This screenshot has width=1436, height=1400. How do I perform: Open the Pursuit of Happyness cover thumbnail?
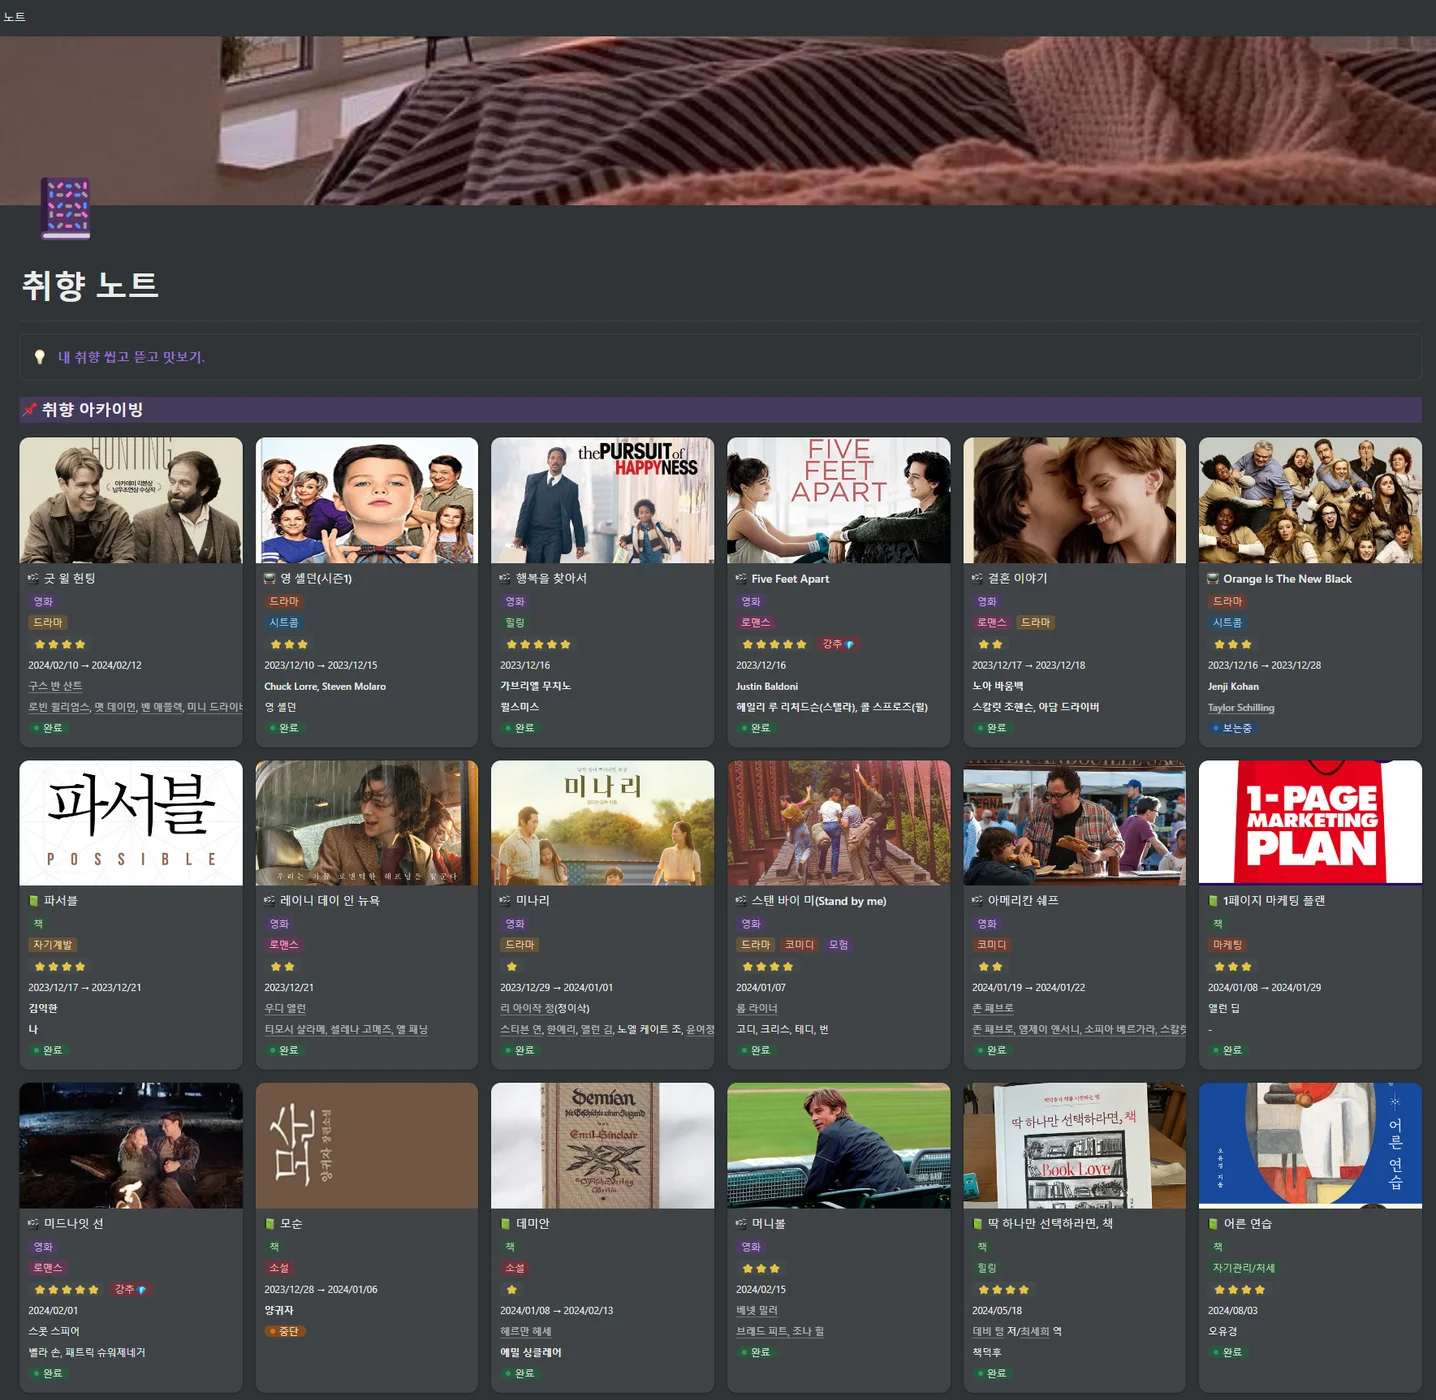[x=603, y=500]
